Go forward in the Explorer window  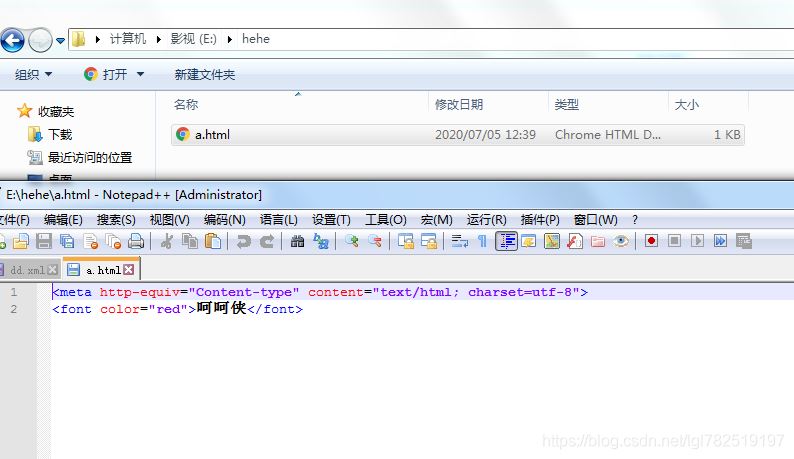[40, 40]
